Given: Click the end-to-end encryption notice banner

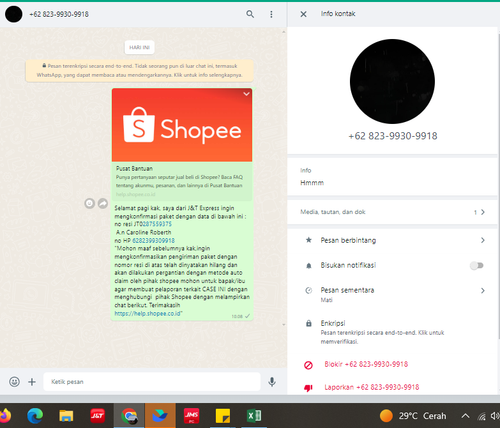Looking at the screenshot, I should tap(139, 70).
